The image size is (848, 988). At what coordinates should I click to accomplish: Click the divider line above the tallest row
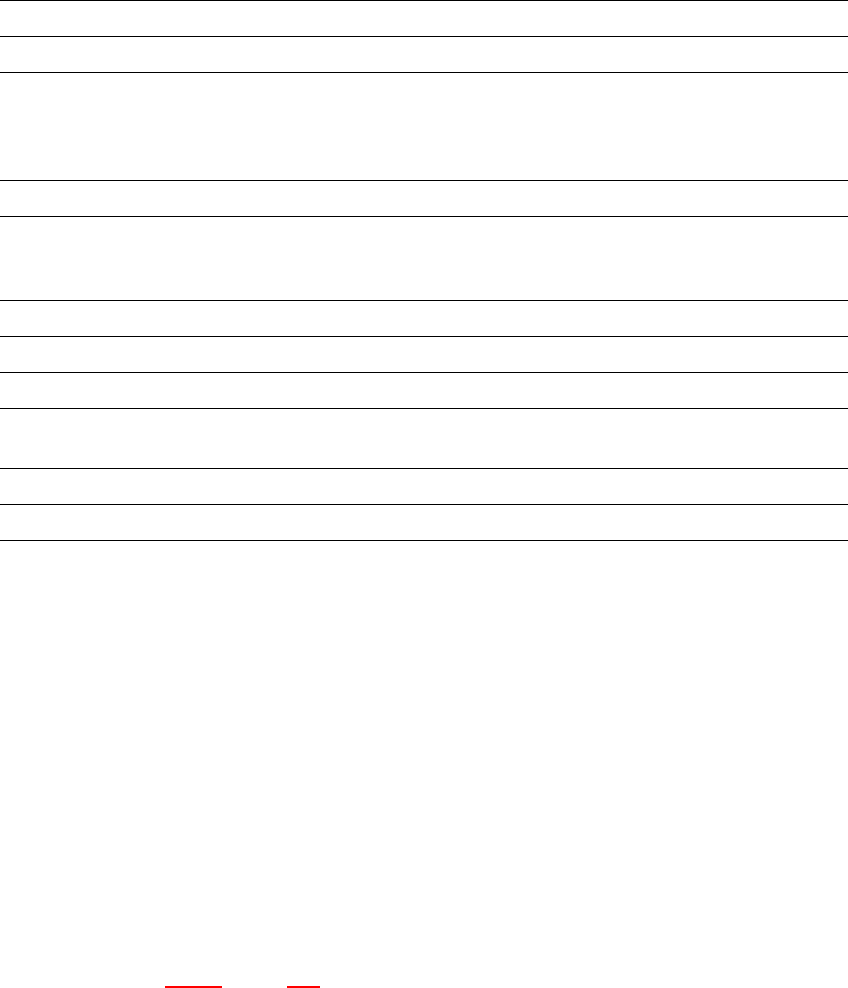tap(424, 72)
